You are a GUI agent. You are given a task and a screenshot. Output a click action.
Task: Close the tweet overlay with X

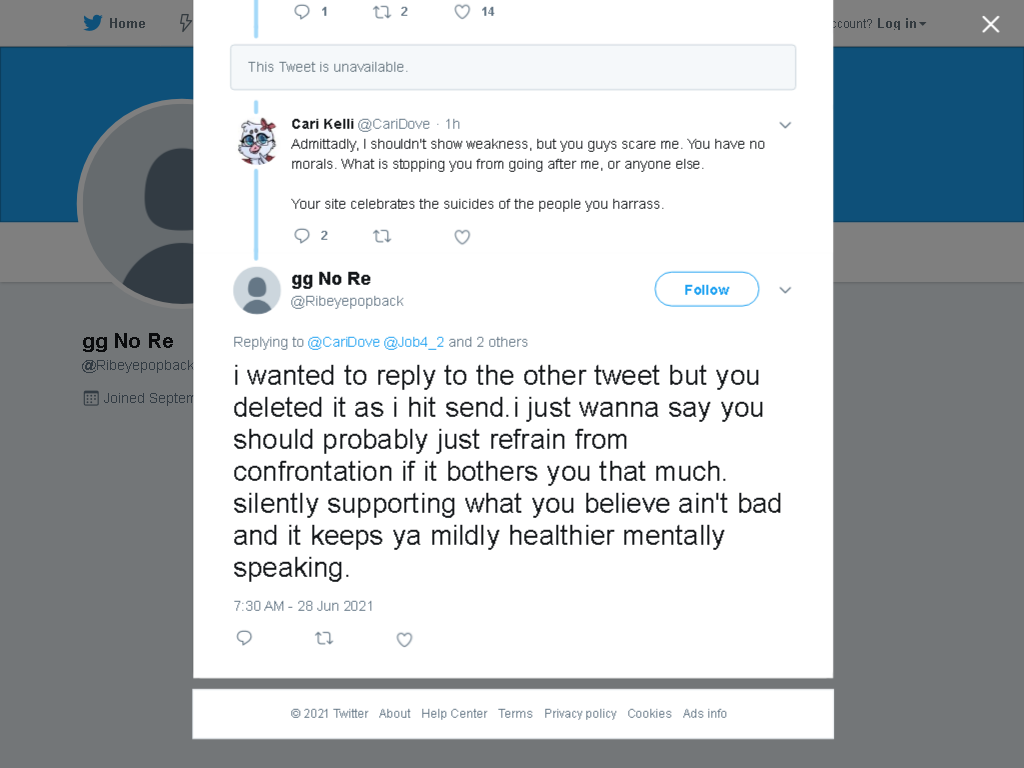pyautogui.click(x=991, y=24)
